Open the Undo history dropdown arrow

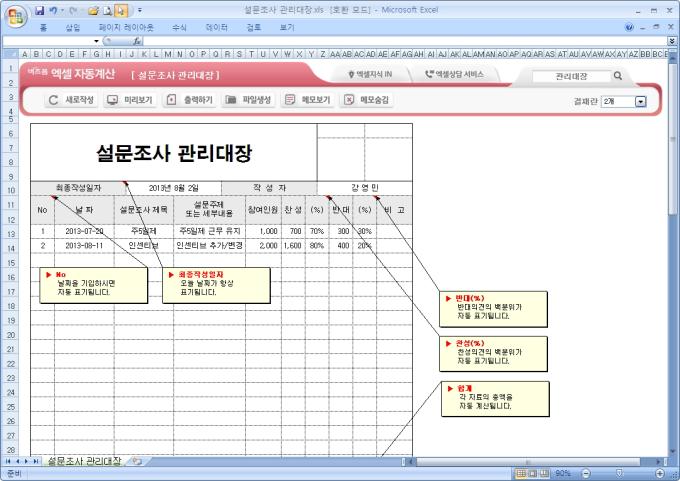62,10
